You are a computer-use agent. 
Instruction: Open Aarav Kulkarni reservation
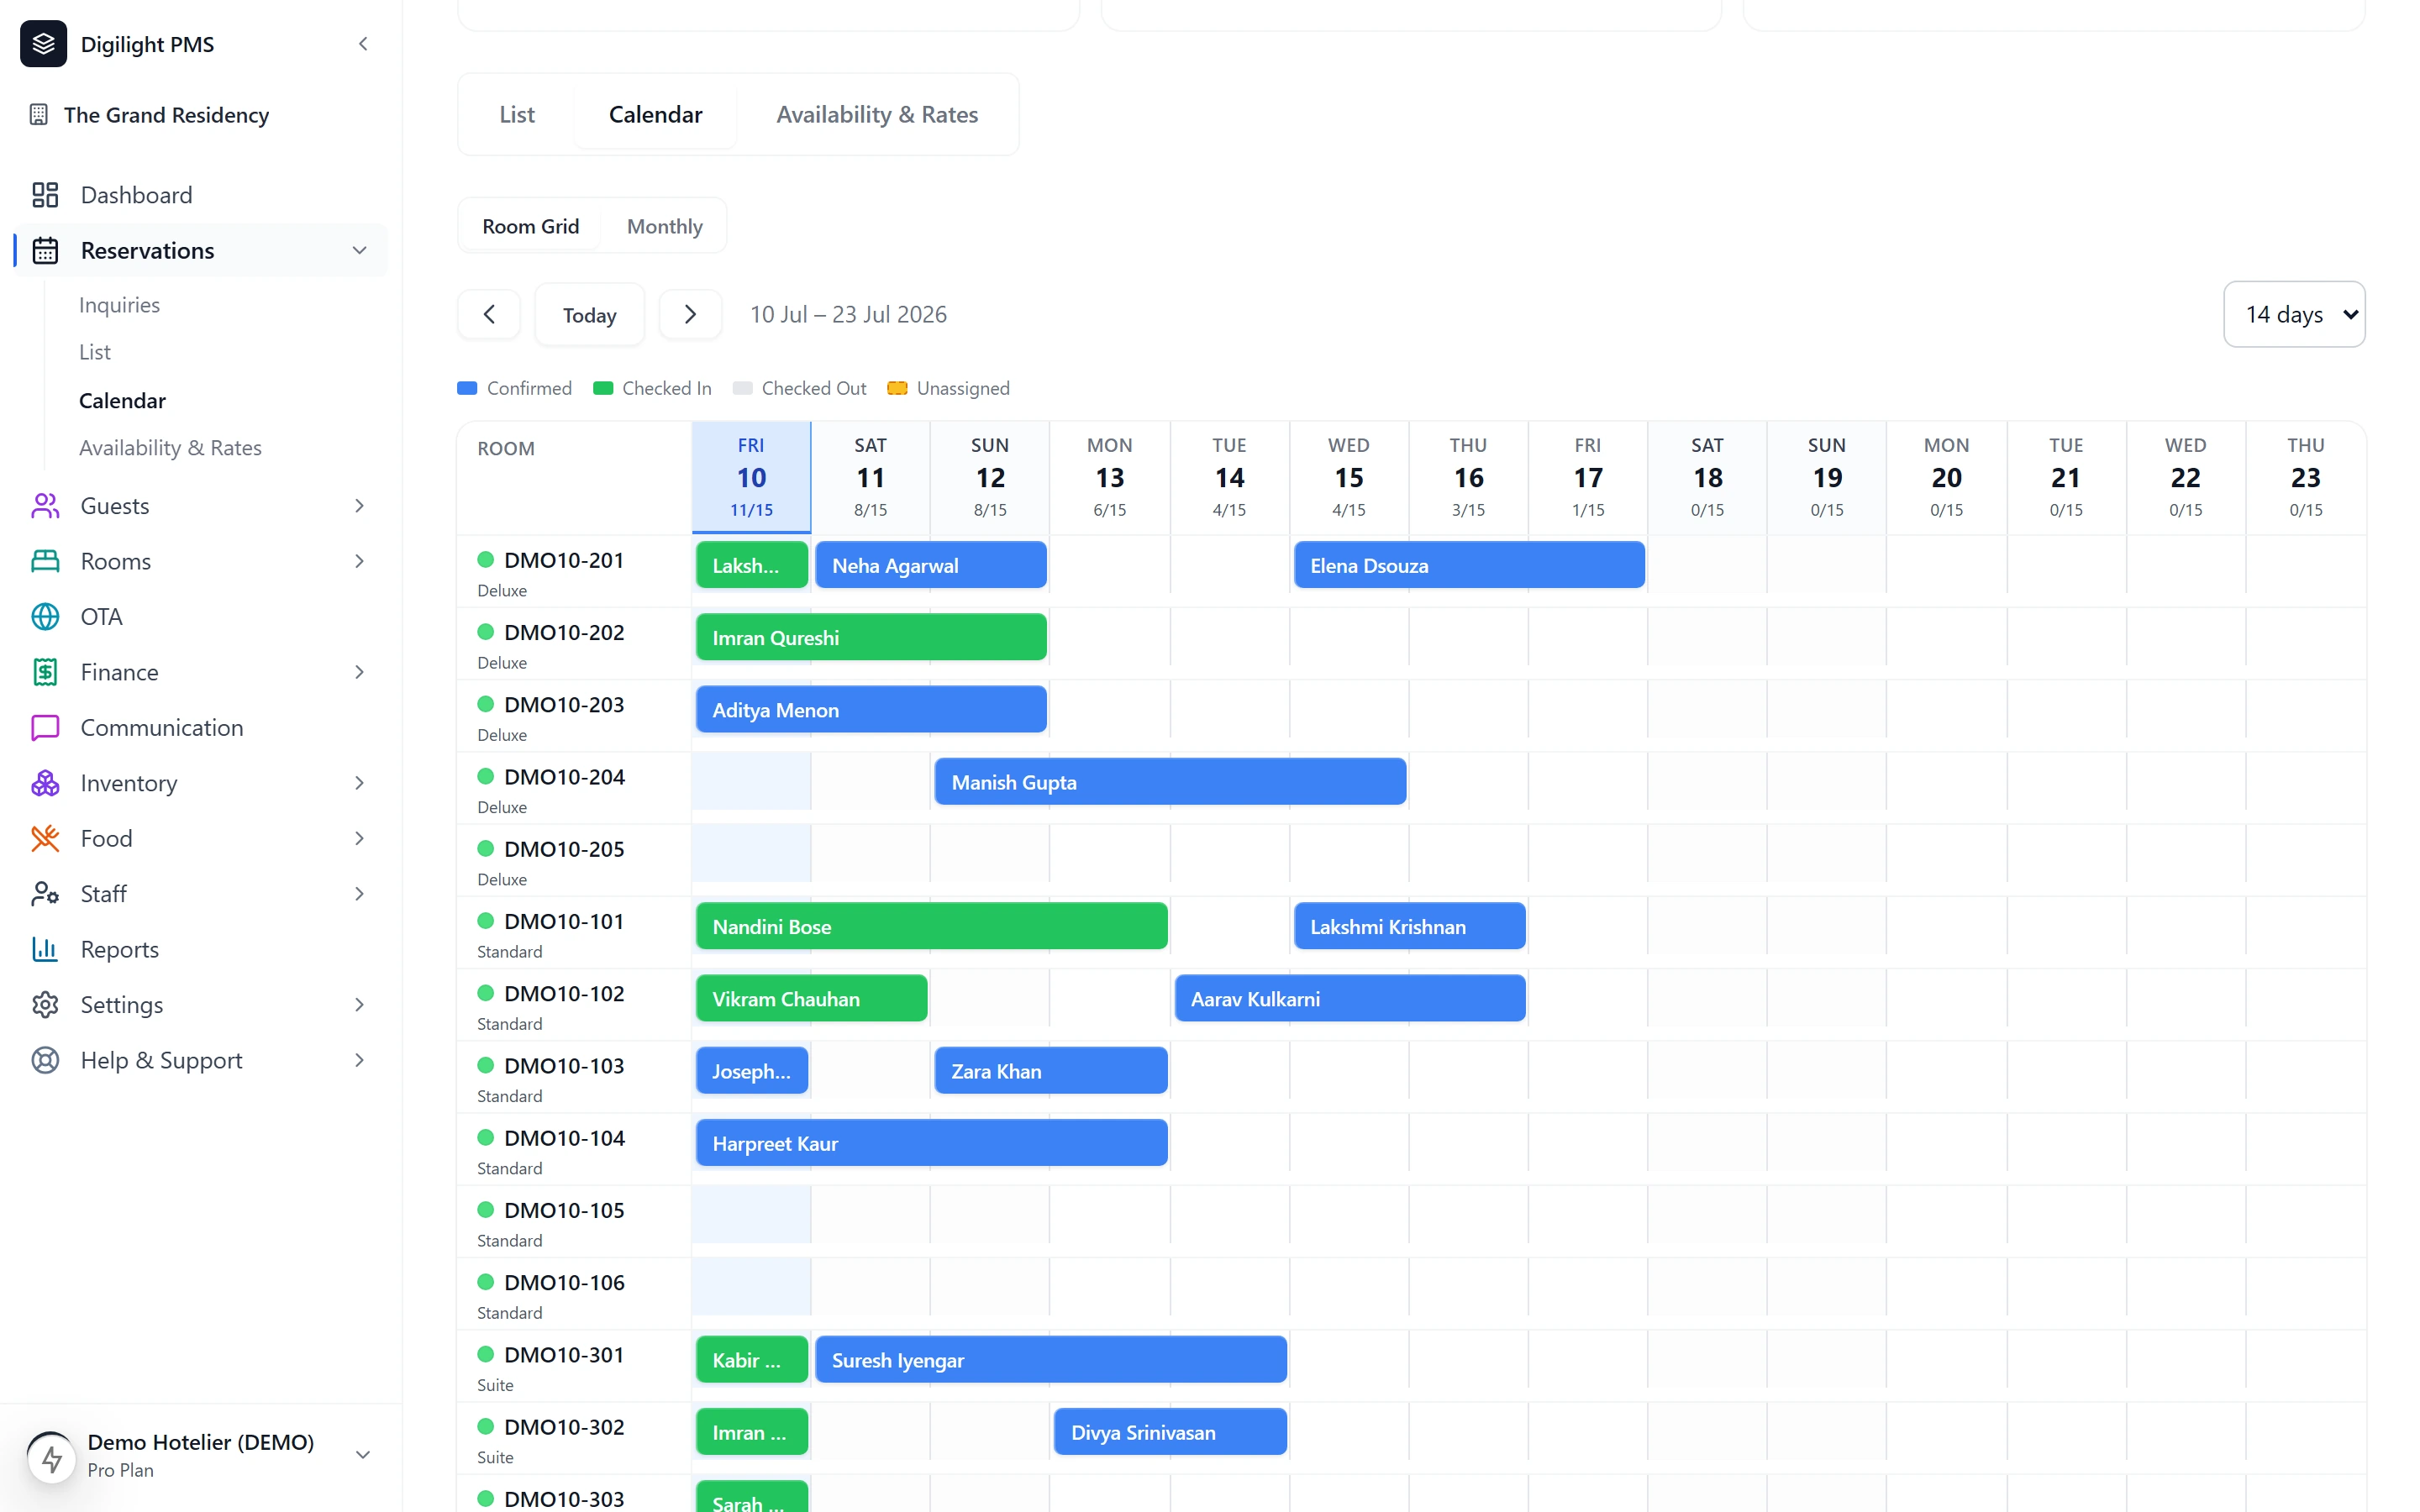click(1350, 999)
